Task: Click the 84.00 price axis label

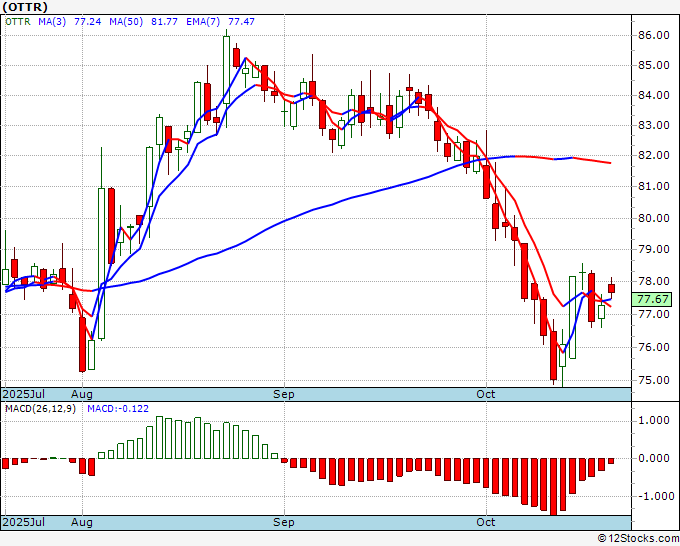Action: pyautogui.click(x=654, y=95)
